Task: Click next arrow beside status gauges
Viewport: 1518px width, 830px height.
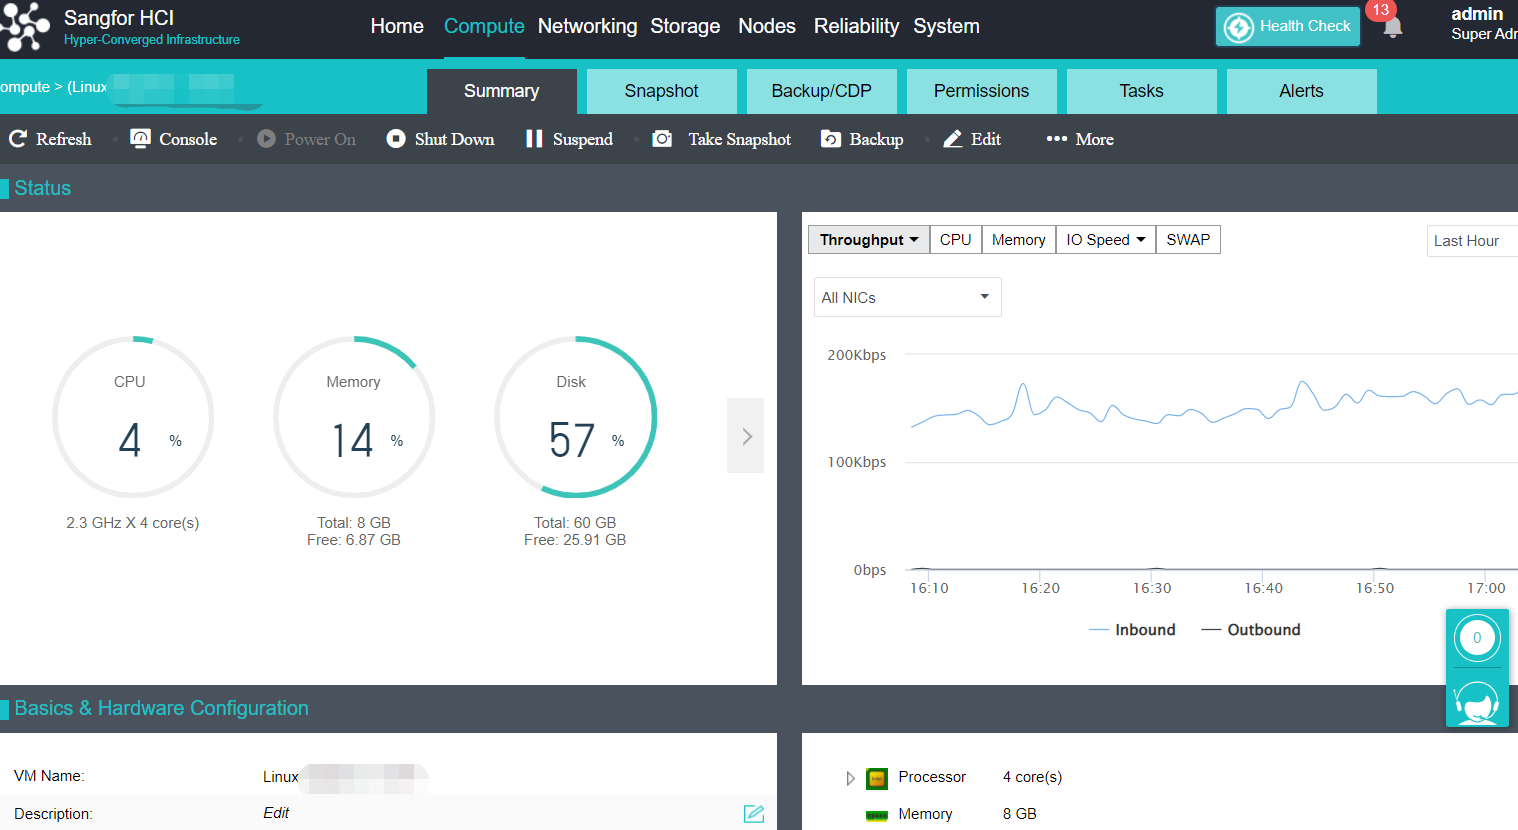Action: pos(746,436)
